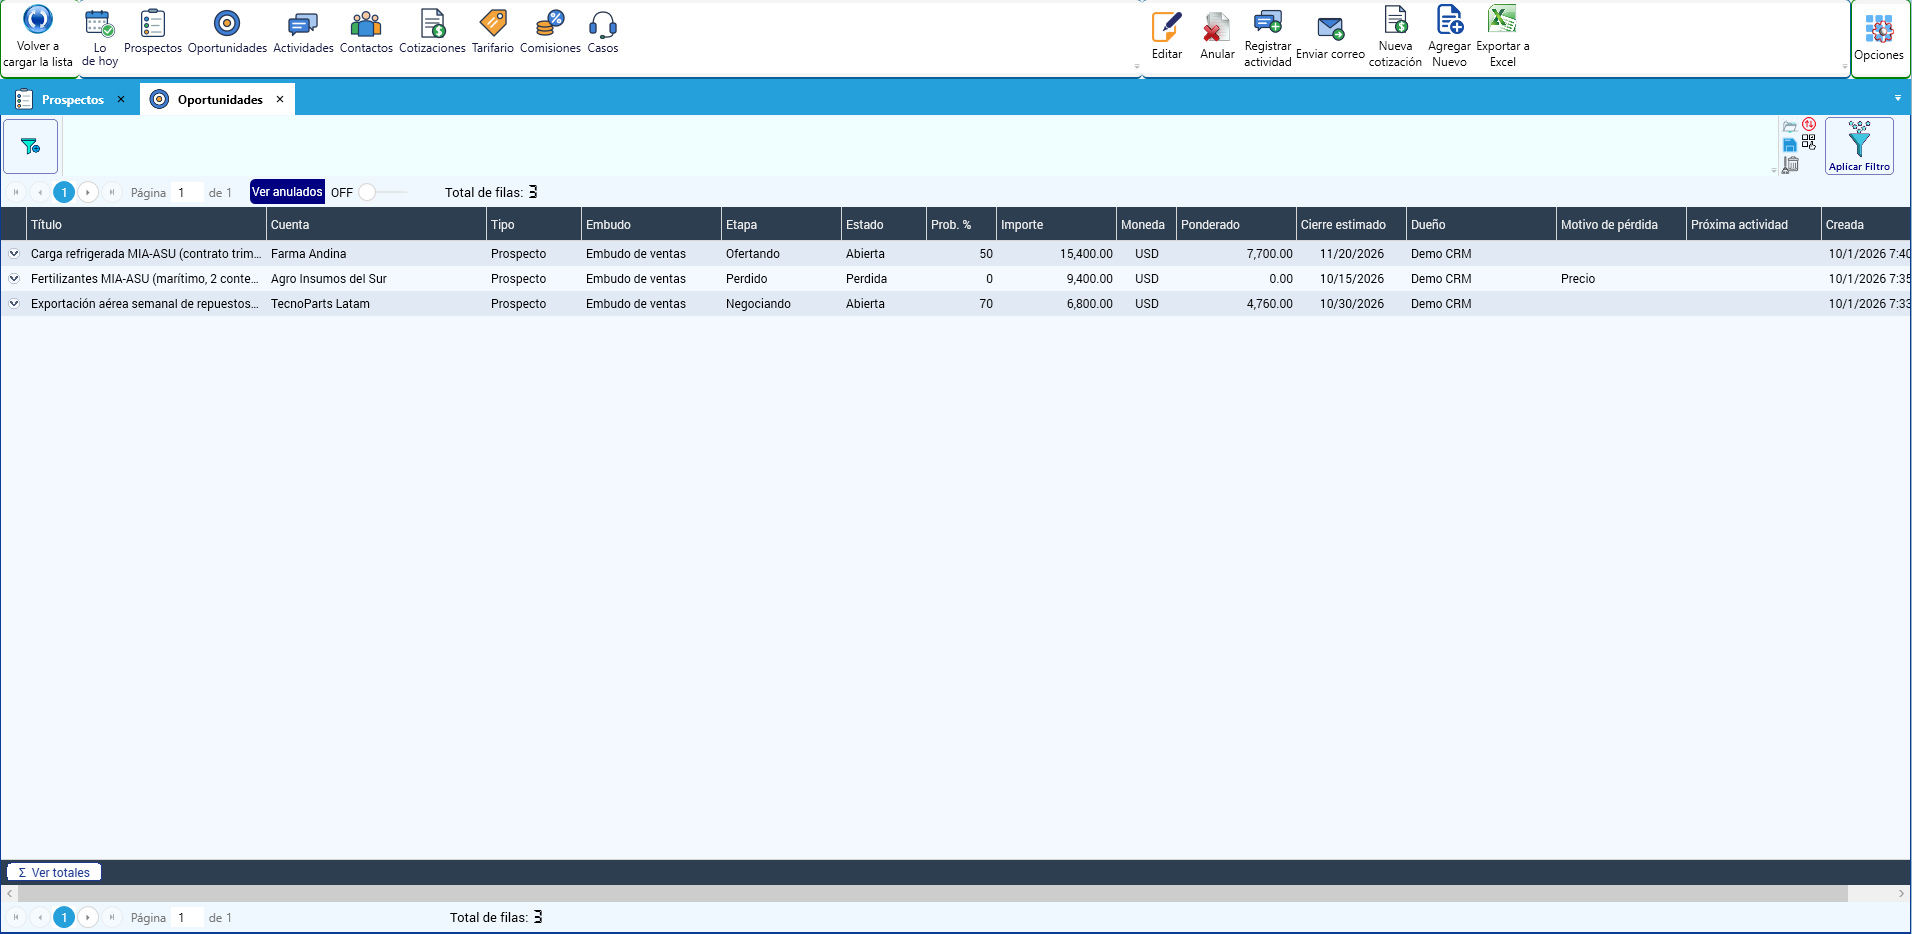1912x934 pixels.
Task: Click the open filter folder icon
Action: pyautogui.click(x=1790, y=127)
